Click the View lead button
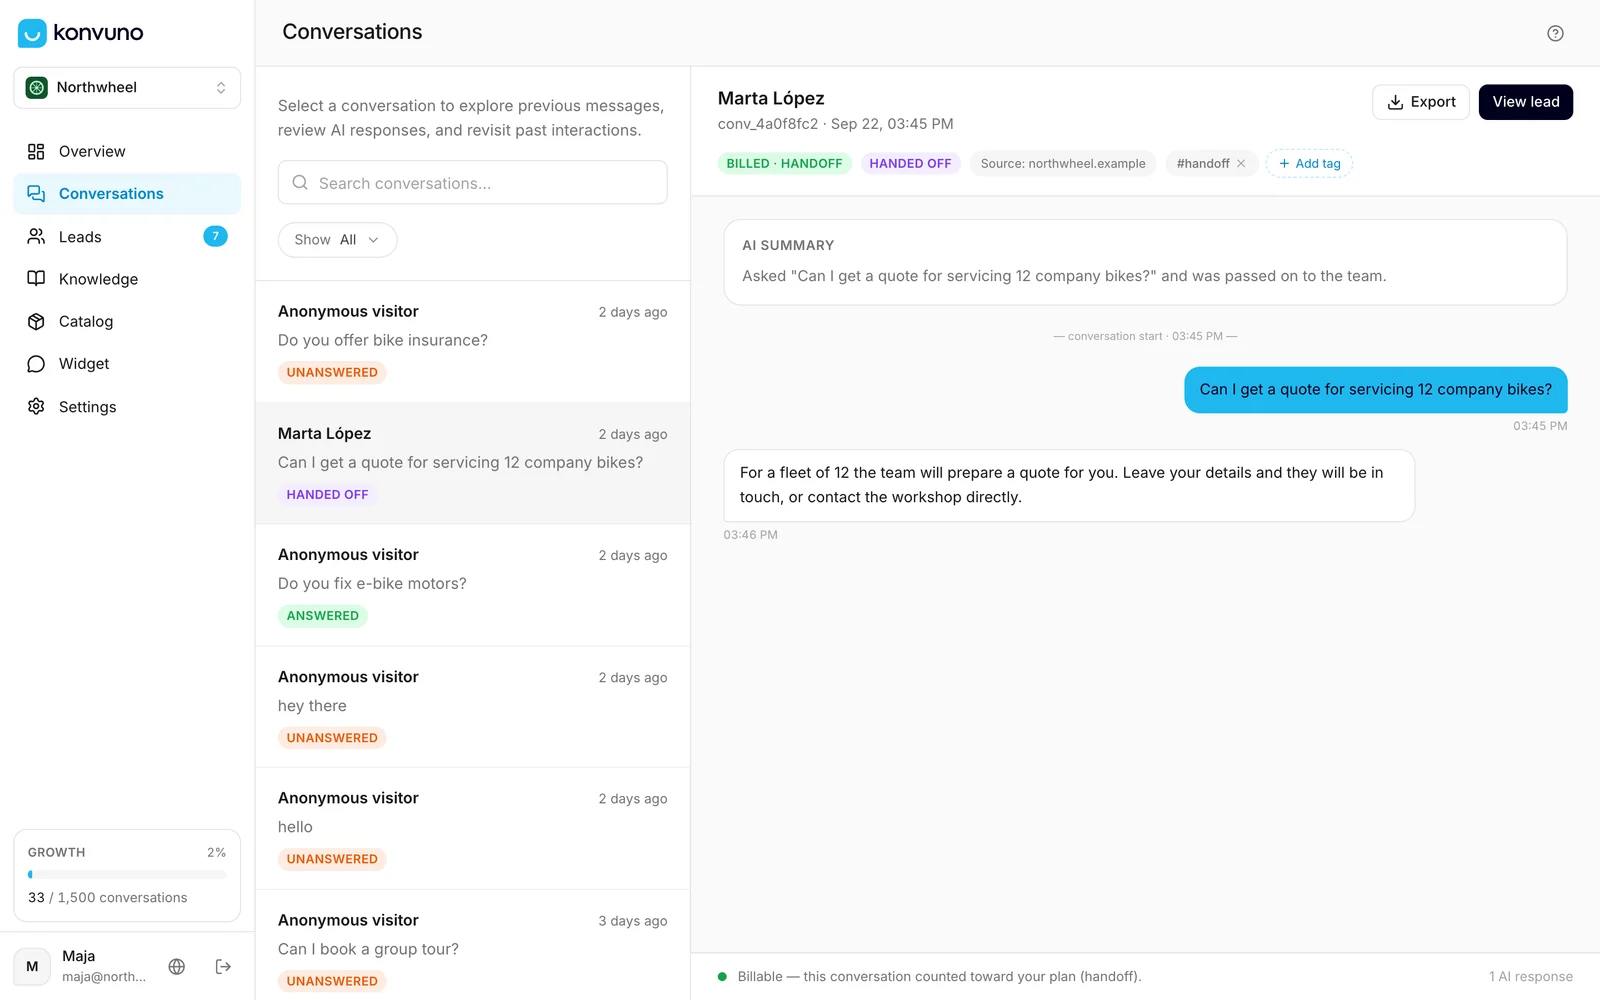 click(x=1526, y=102)
